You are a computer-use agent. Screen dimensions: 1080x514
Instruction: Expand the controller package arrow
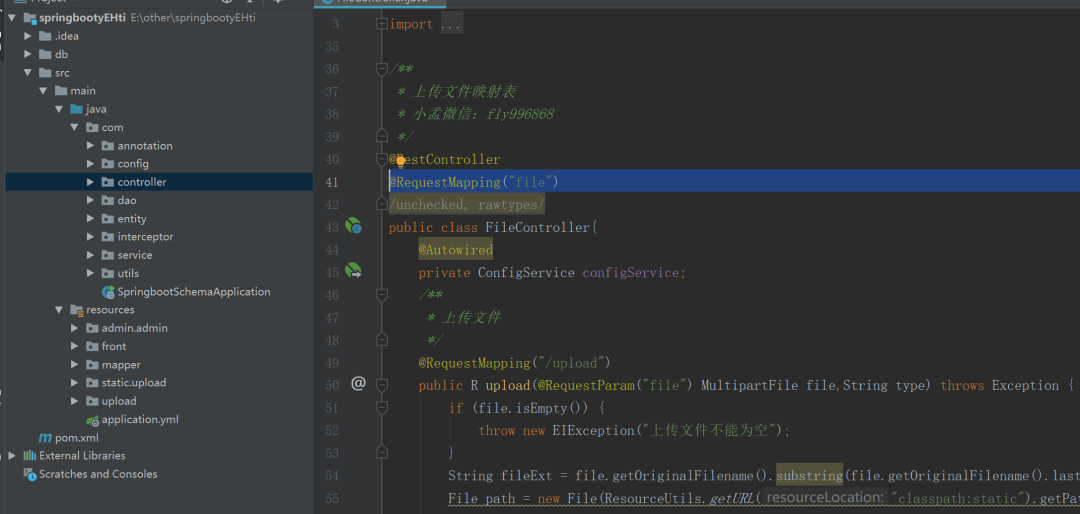tap(90, 182)
